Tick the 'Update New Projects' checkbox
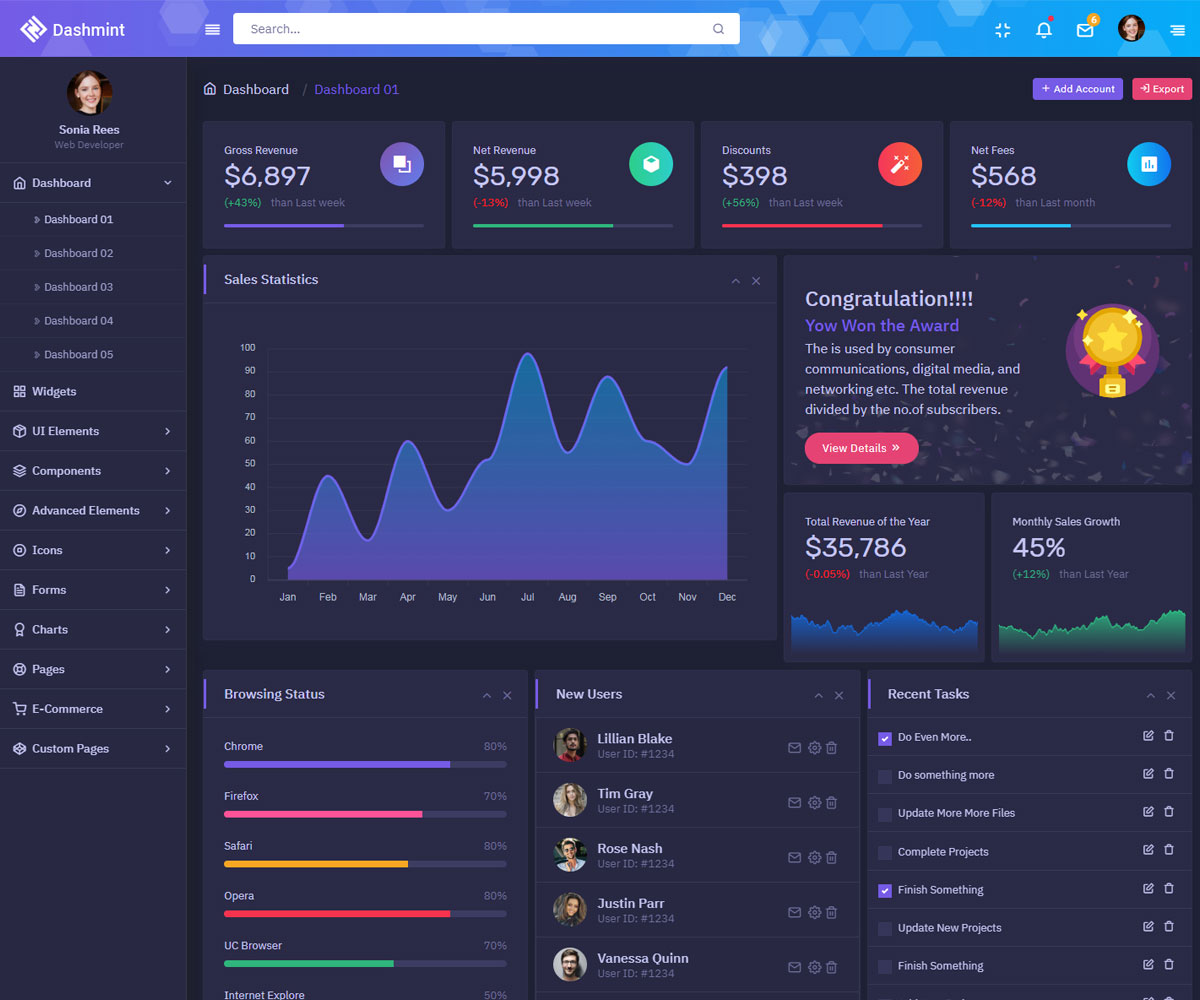Screen dimensions: 1200x1000 [x=884, y=929]
